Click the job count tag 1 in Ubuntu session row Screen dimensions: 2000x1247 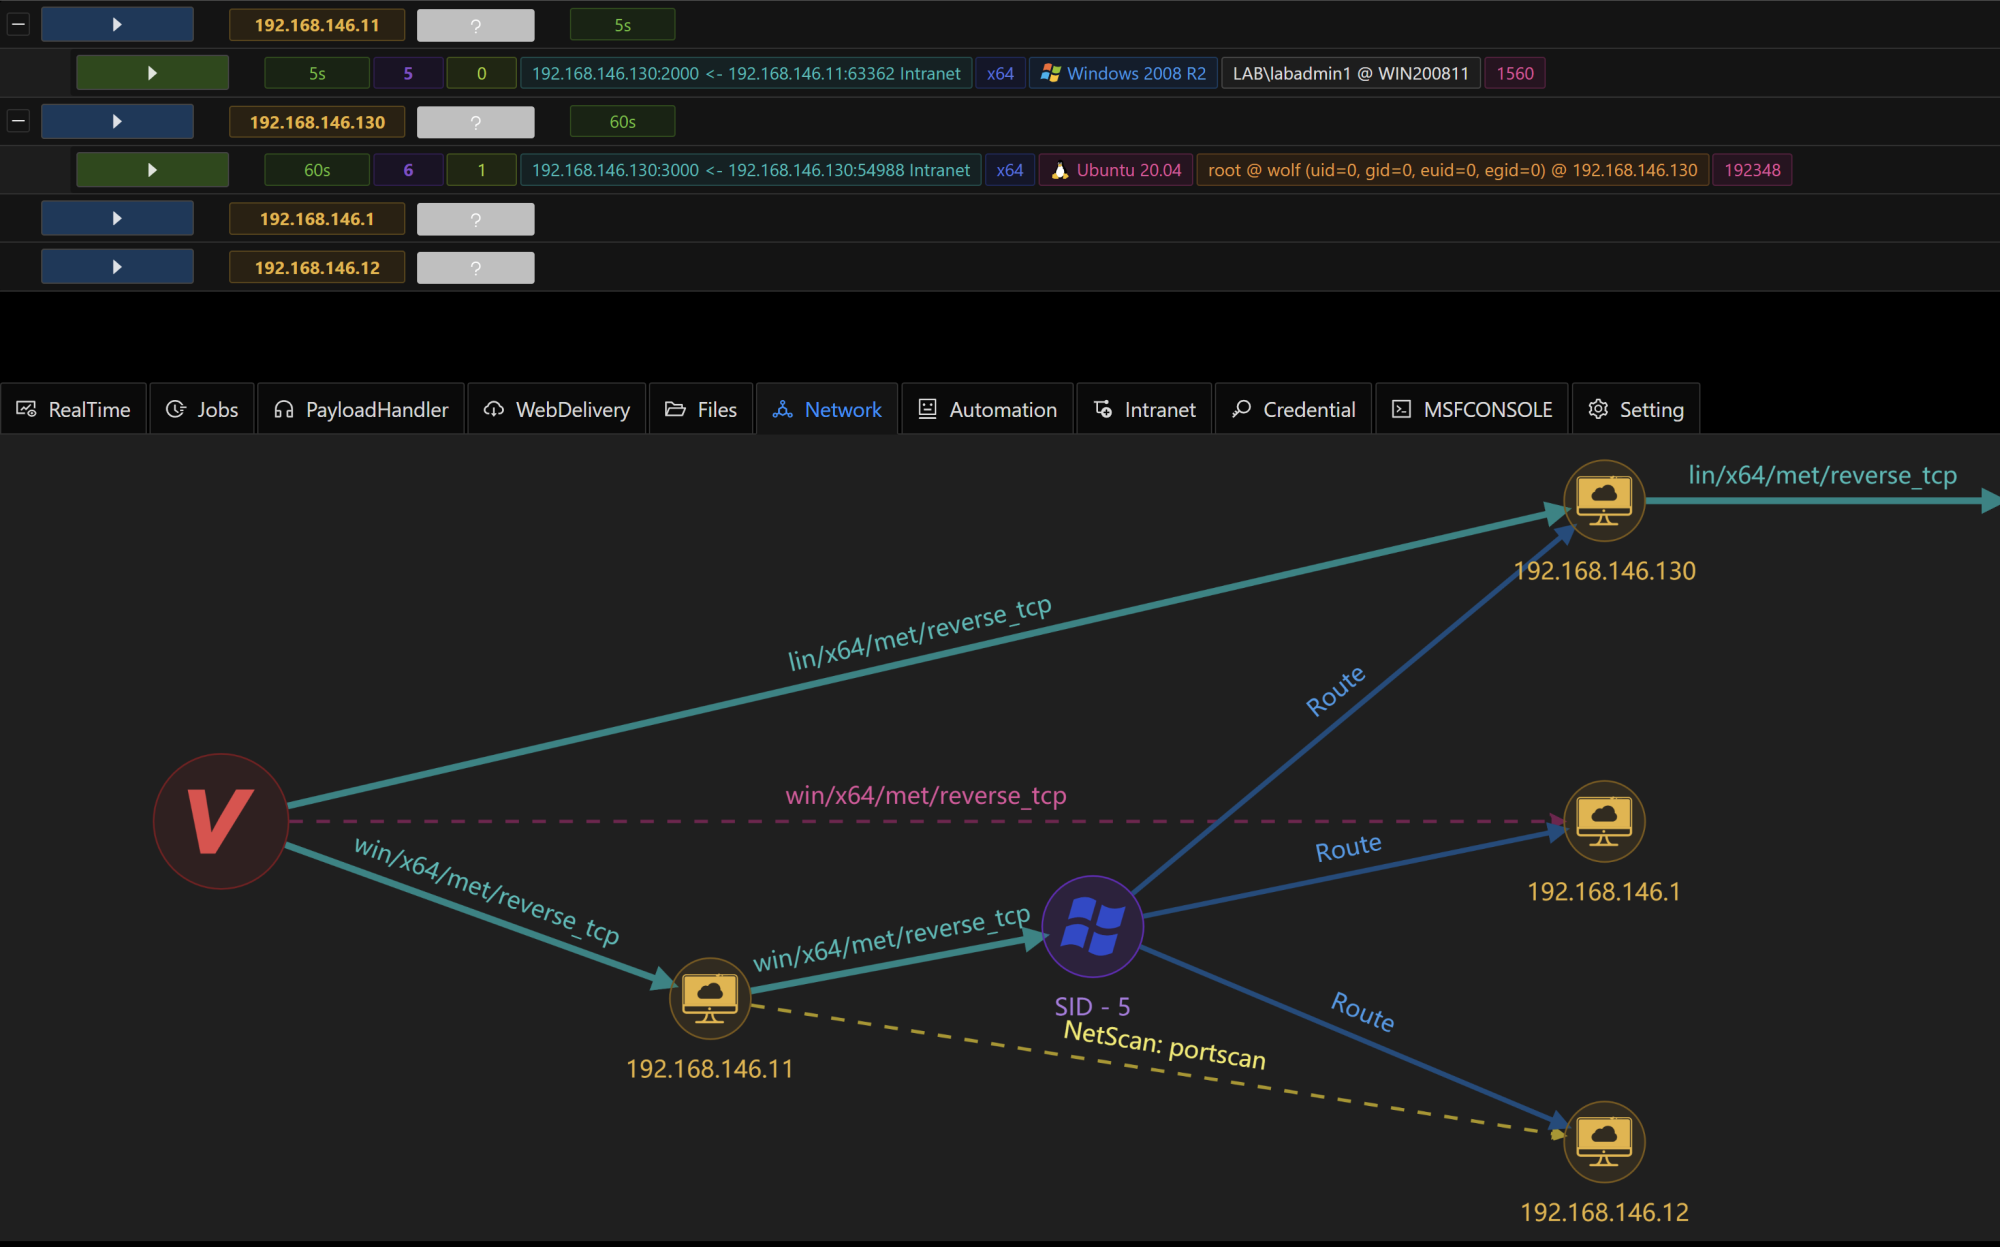tap(481, 170)
